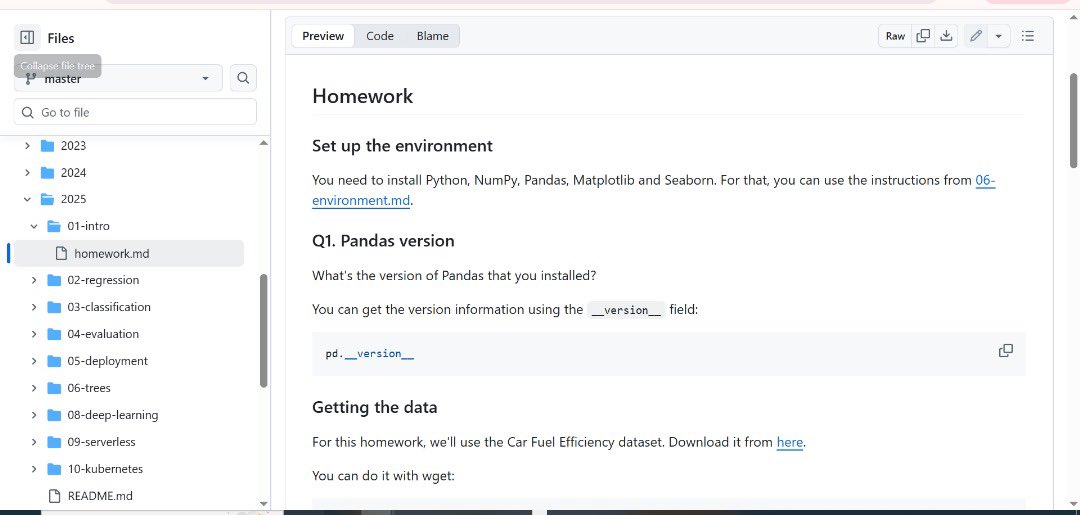Select homework.md in file tree
This screenshot has width=1080, height=515.
(129, 253)
